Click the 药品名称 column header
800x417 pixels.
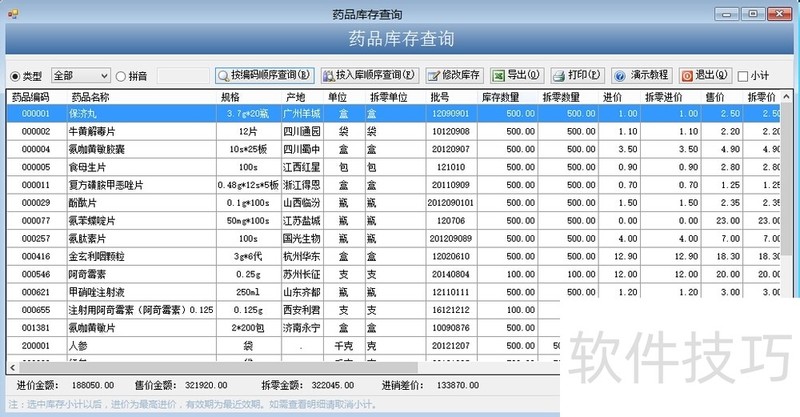[x=90, y=97]
